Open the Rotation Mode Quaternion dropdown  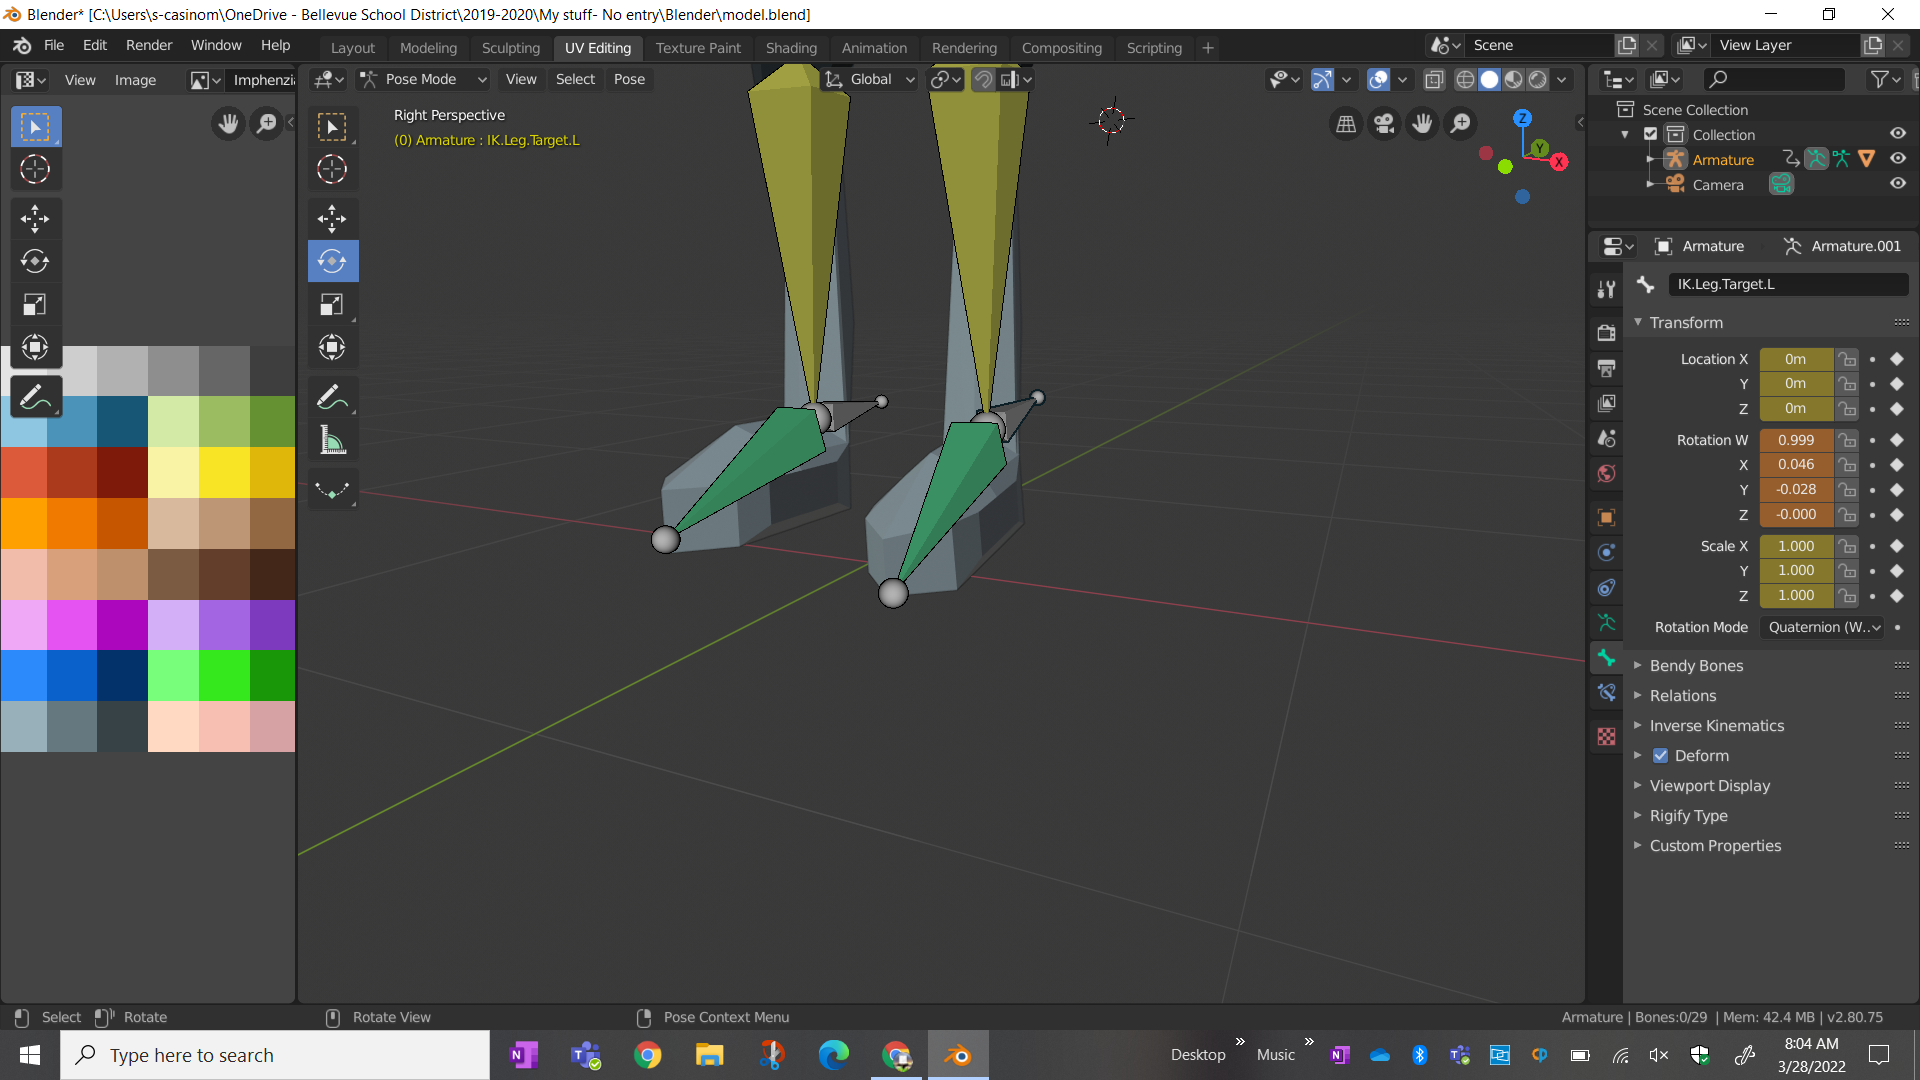click(1823, 627)
